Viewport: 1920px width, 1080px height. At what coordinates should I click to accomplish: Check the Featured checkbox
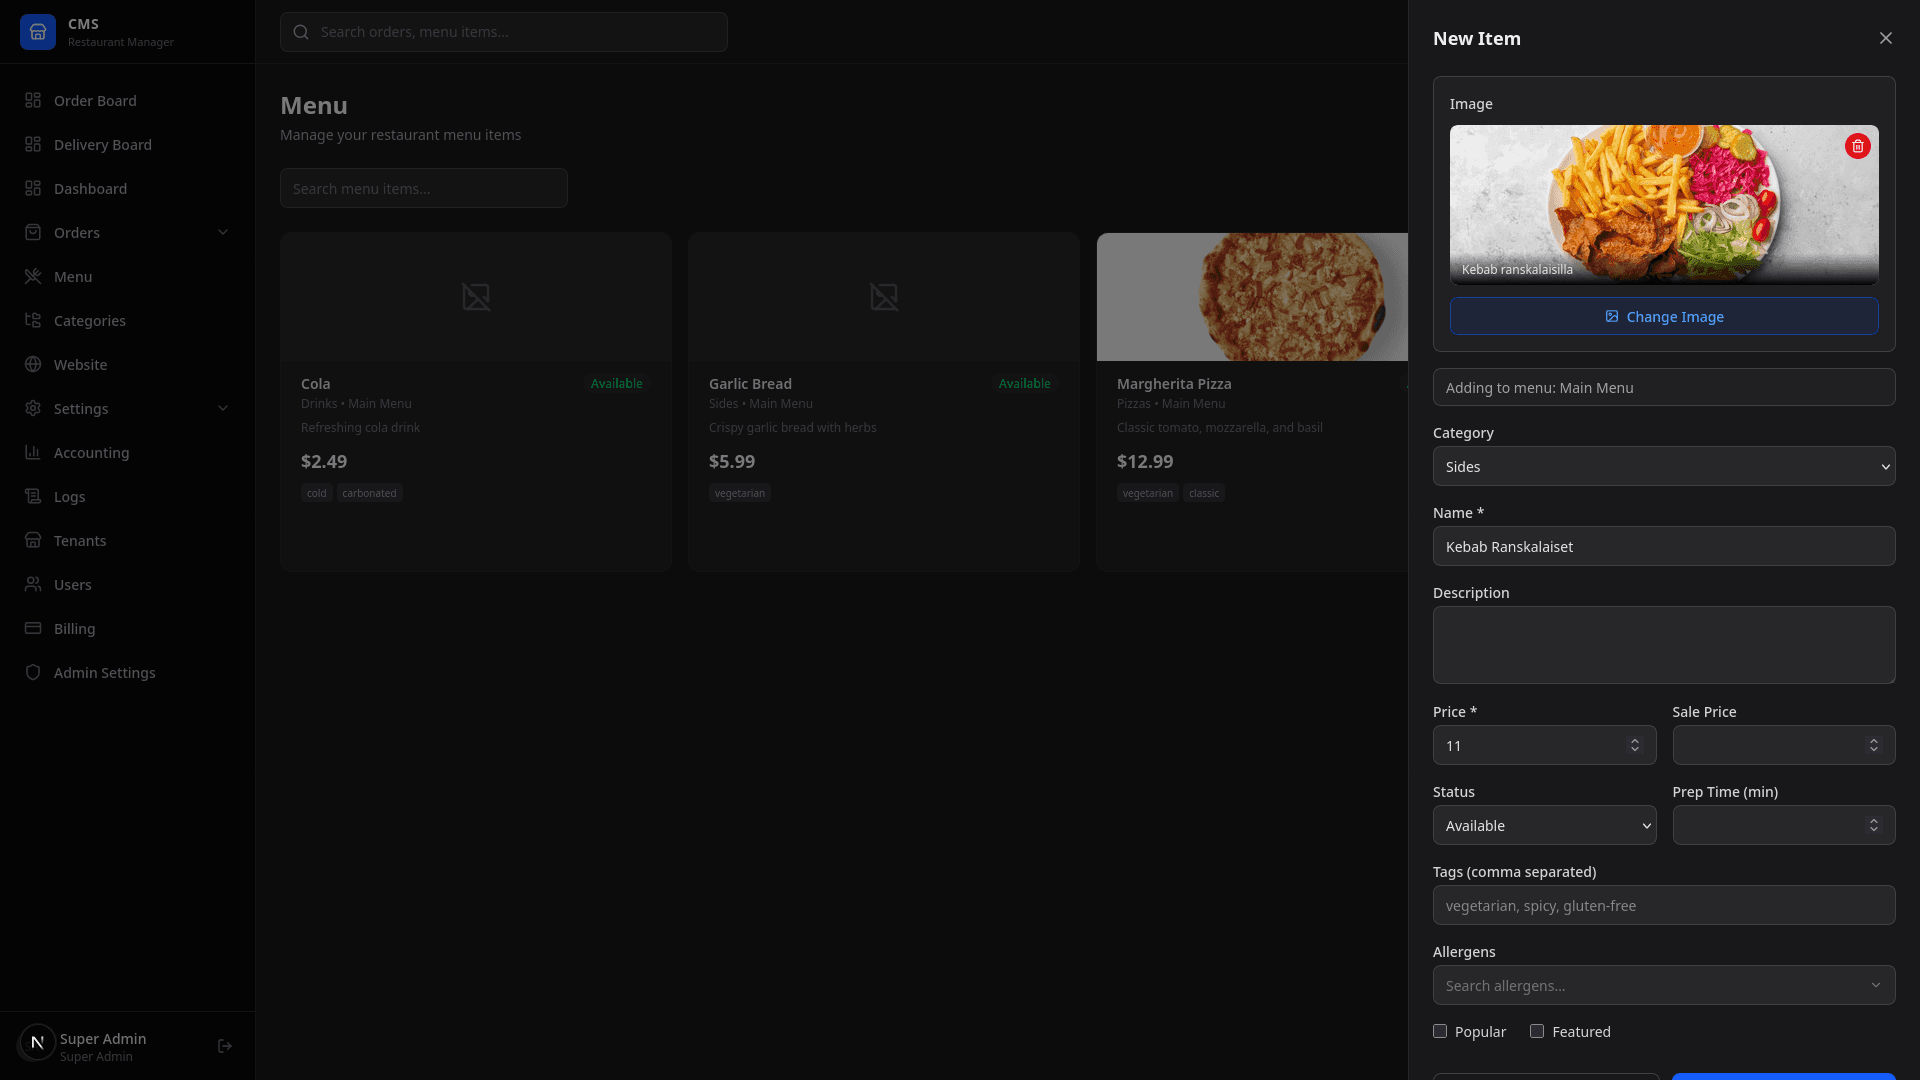click(1537, 1031)
